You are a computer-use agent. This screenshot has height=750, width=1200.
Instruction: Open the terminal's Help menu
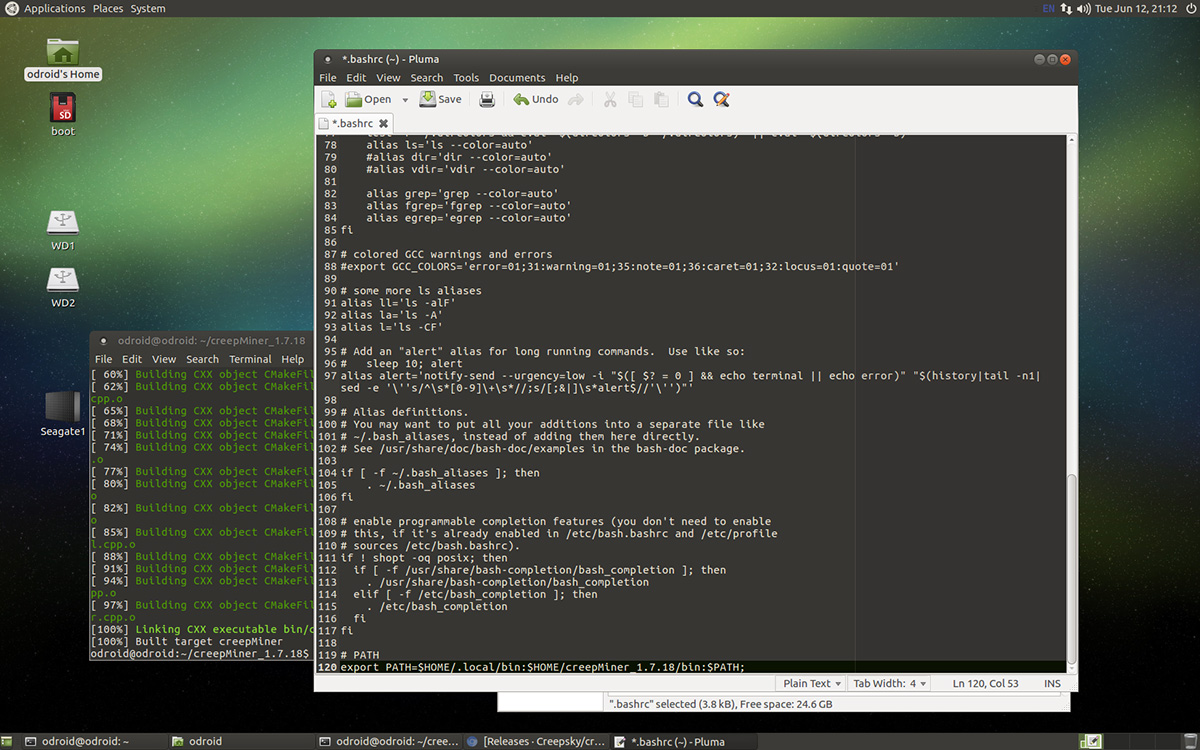pyautogui.click(x=292, y=359)
